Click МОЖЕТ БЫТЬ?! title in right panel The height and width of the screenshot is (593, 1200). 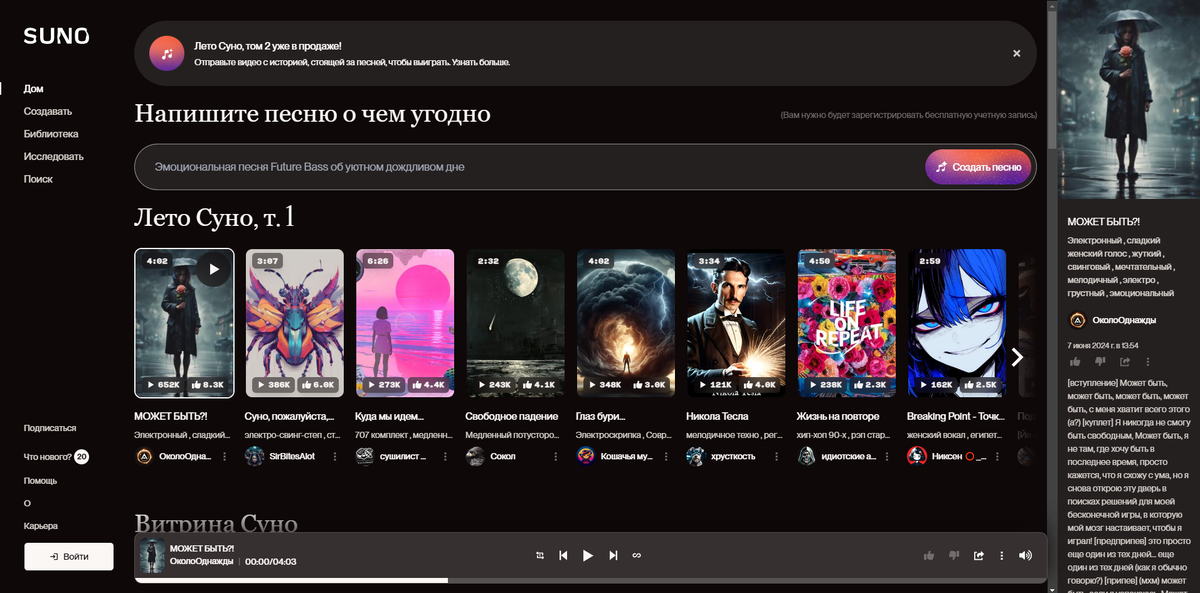coord(1103,222)
